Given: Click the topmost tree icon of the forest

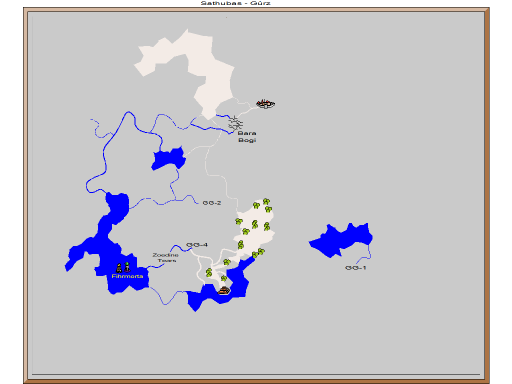Looking at the screenshot, I should pos(266,201).
